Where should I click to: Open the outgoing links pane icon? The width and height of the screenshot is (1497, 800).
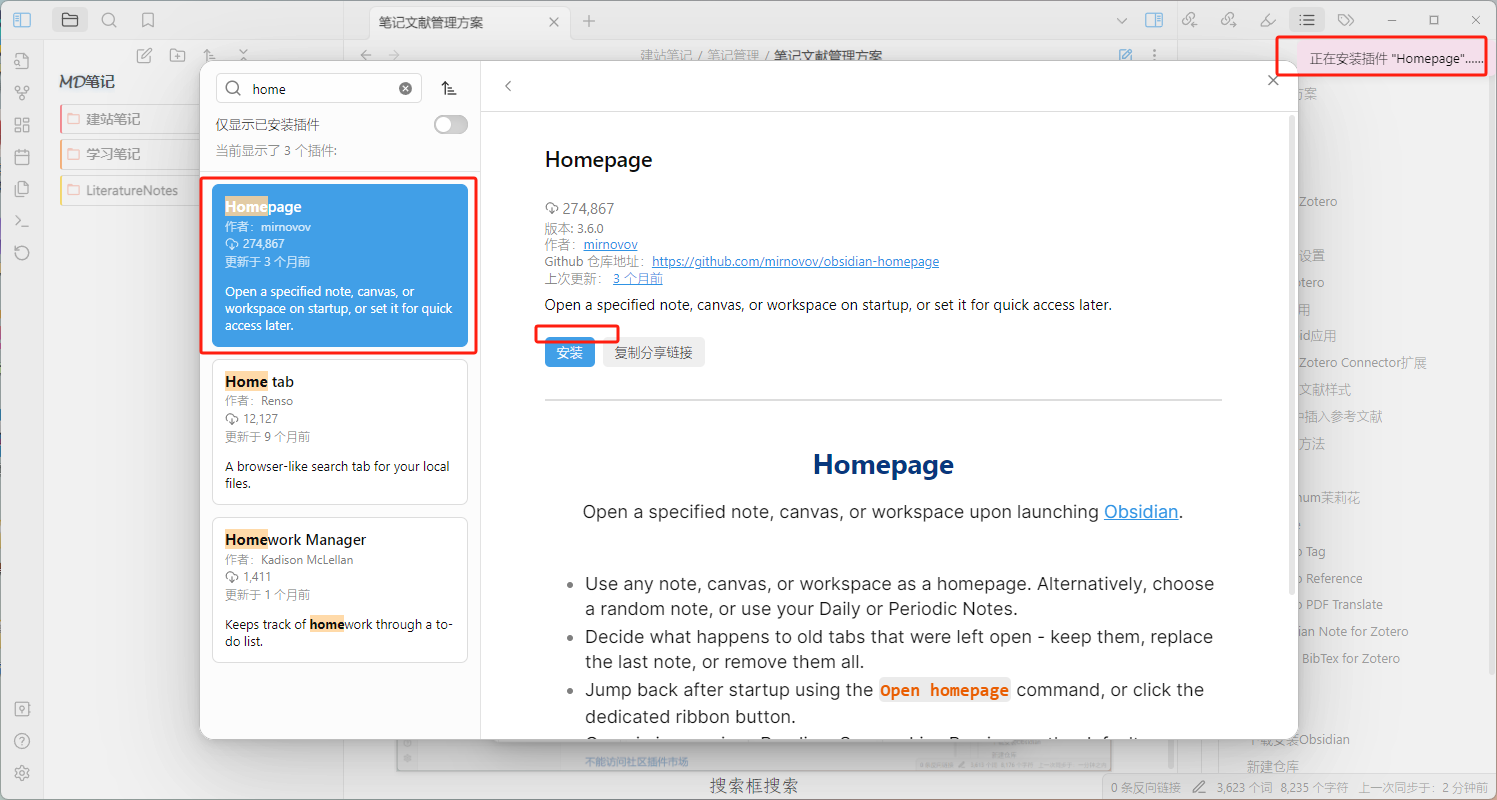1228,19
